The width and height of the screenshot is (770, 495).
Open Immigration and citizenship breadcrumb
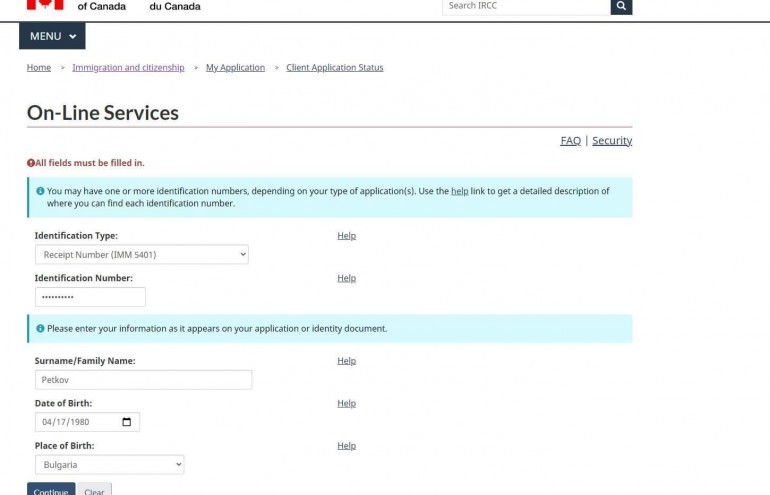coord(128,68)
